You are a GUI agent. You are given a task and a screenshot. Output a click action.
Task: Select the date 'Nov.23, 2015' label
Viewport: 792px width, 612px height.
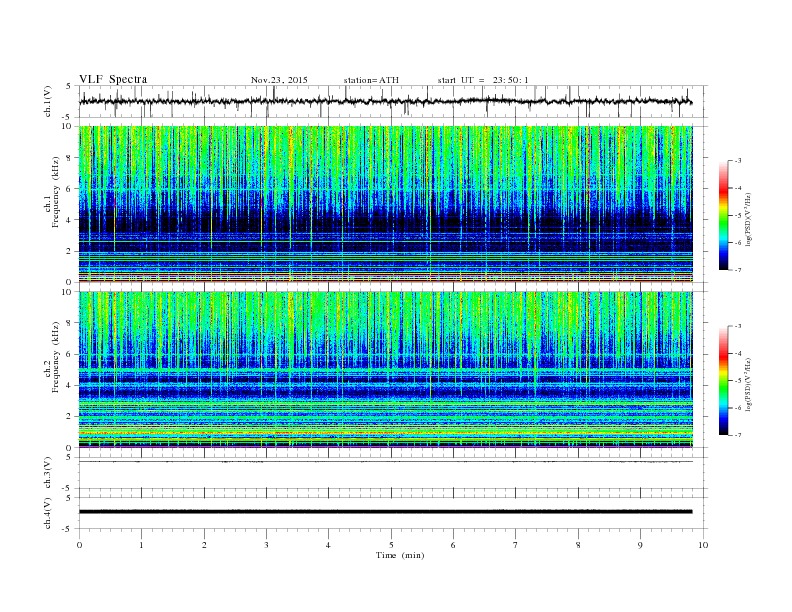pyautogui.click(x=279, y=80)
